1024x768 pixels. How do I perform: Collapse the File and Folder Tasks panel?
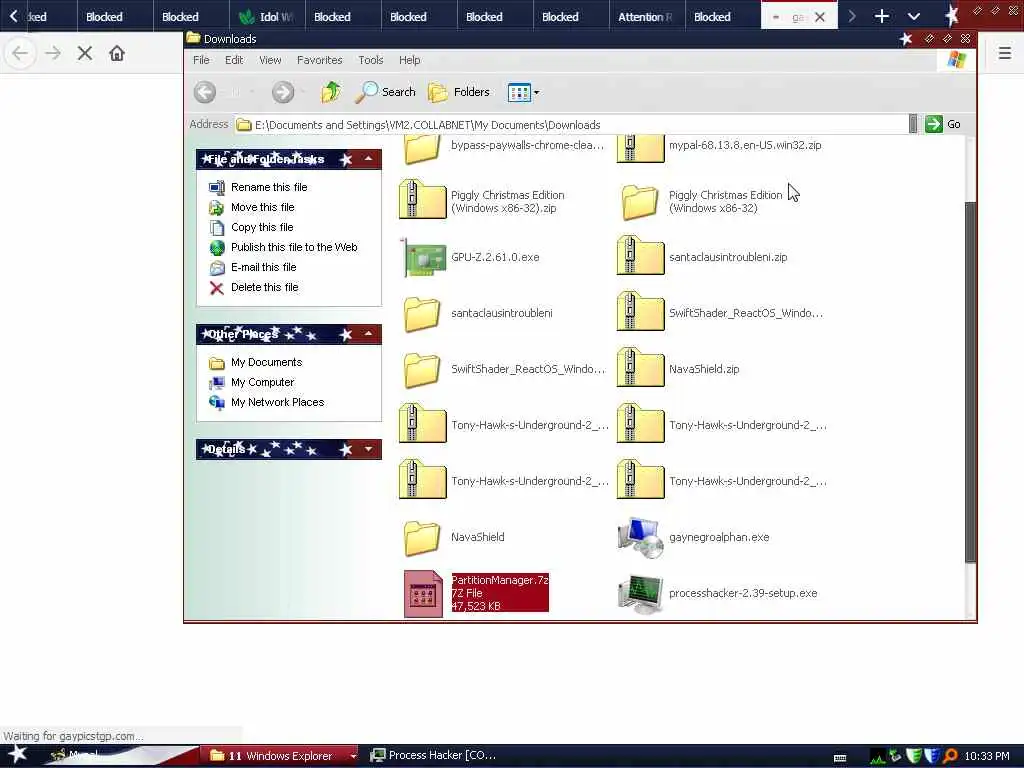[x=368, y=159]
